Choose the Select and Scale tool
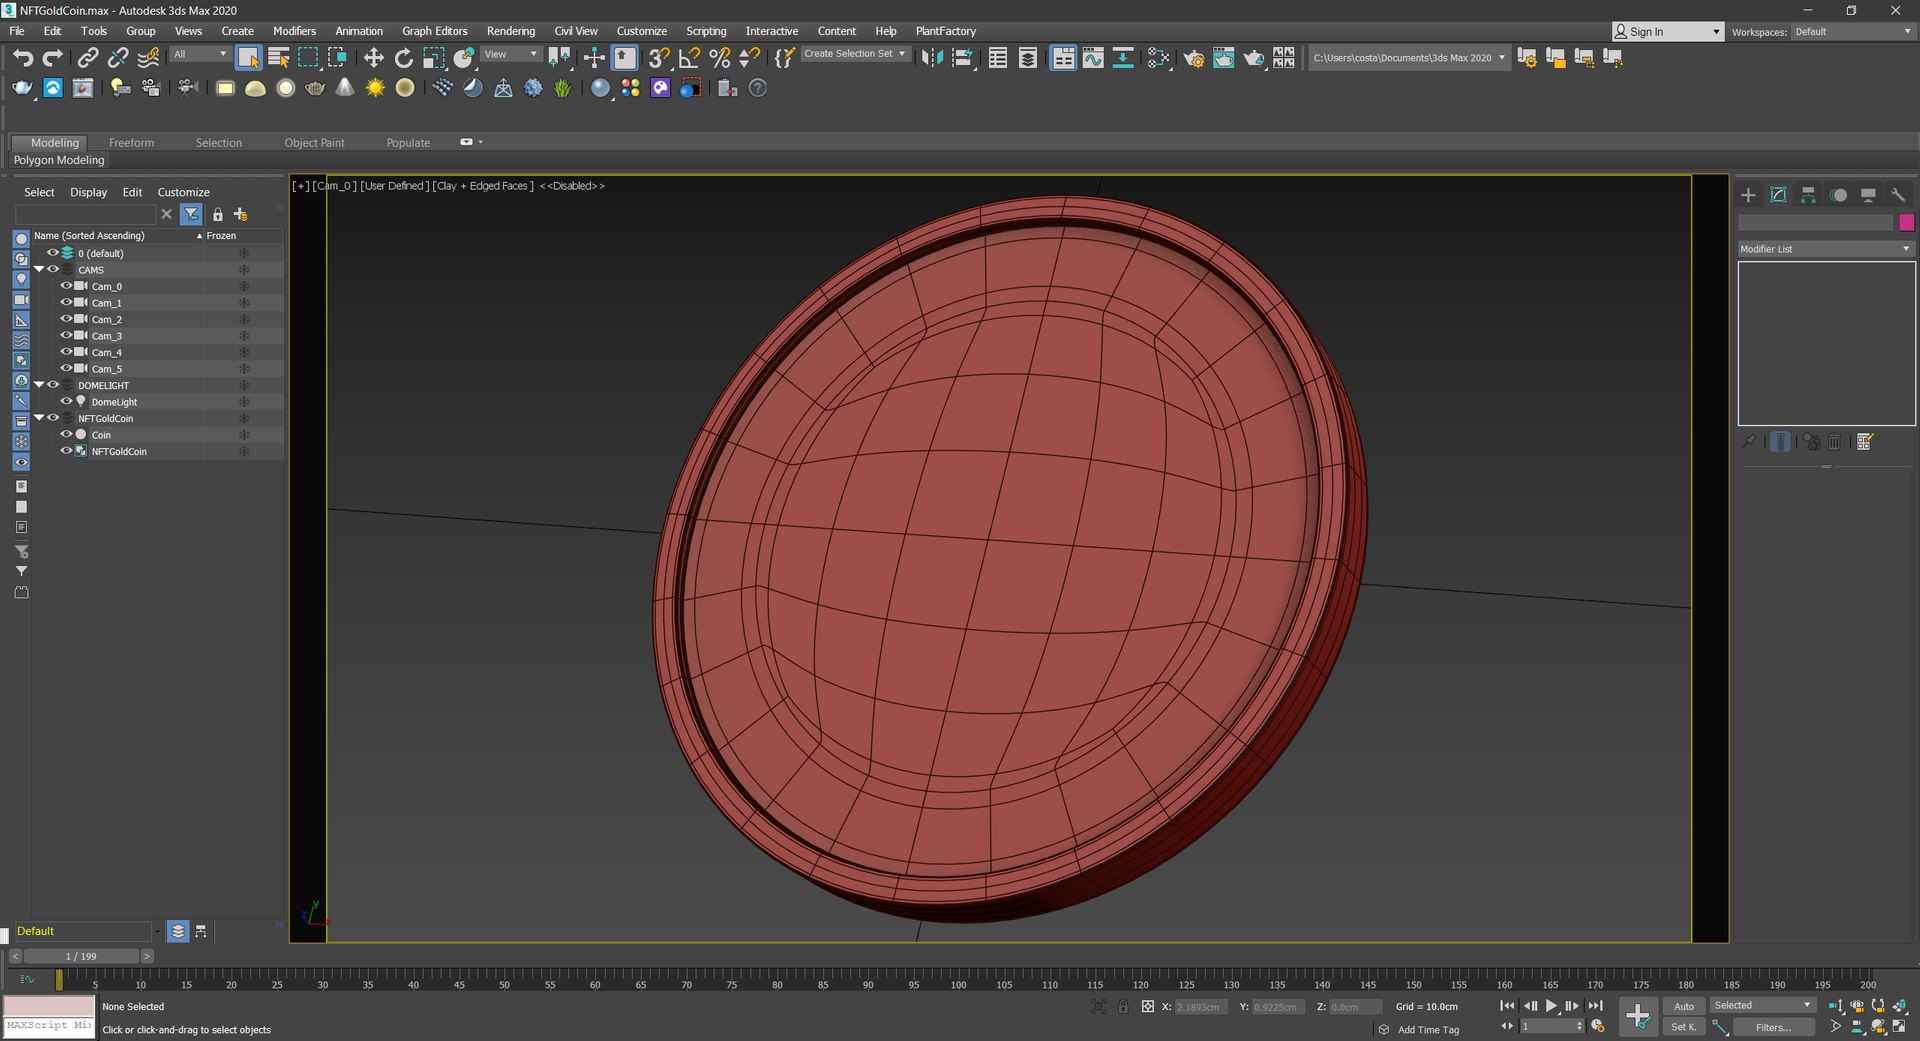 click(x=434, y=58)
